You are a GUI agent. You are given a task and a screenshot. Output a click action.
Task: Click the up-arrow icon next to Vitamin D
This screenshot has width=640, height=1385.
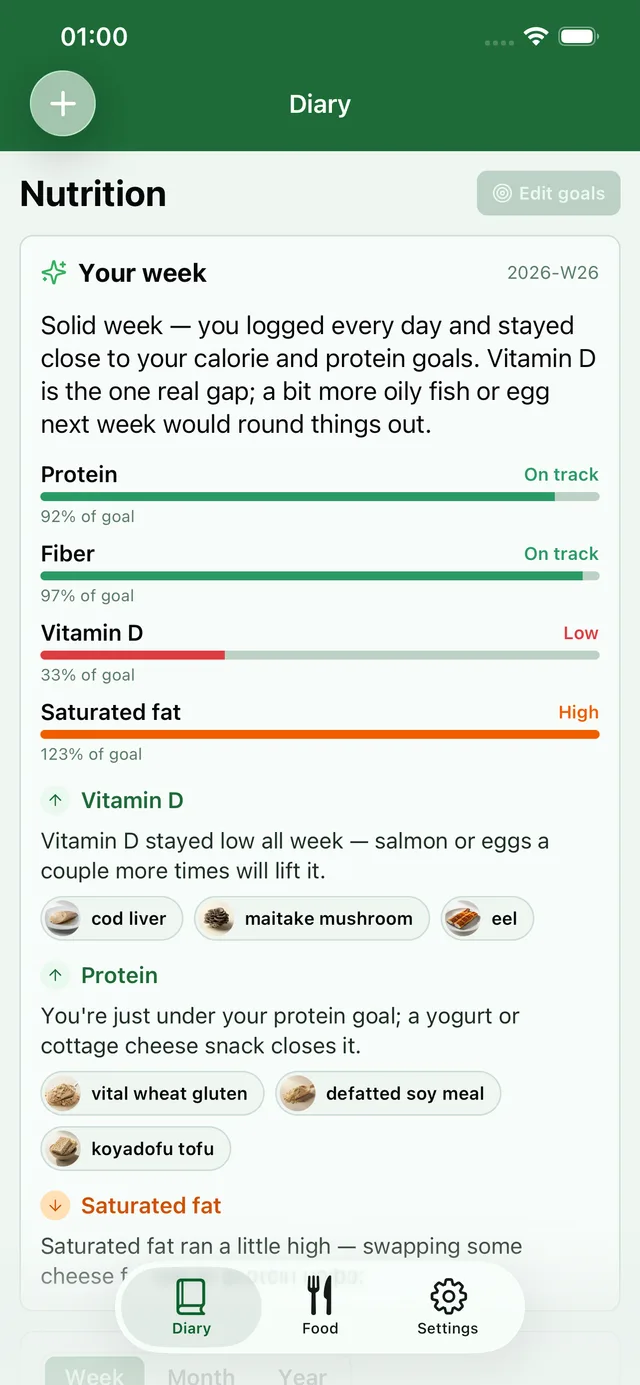(x=56, y=800)
